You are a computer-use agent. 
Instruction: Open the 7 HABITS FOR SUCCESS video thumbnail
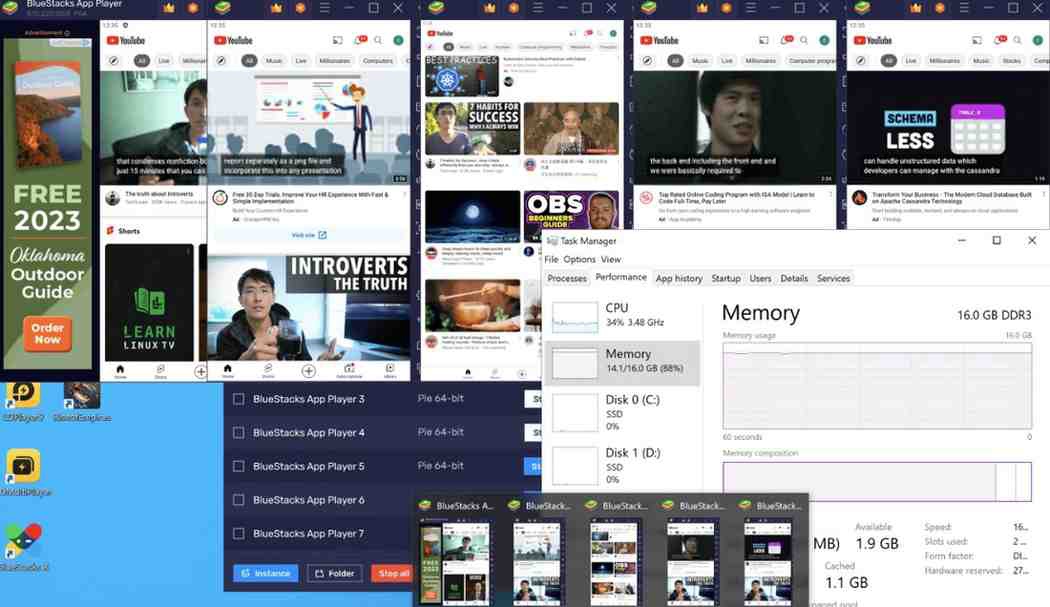click(472, 129)
